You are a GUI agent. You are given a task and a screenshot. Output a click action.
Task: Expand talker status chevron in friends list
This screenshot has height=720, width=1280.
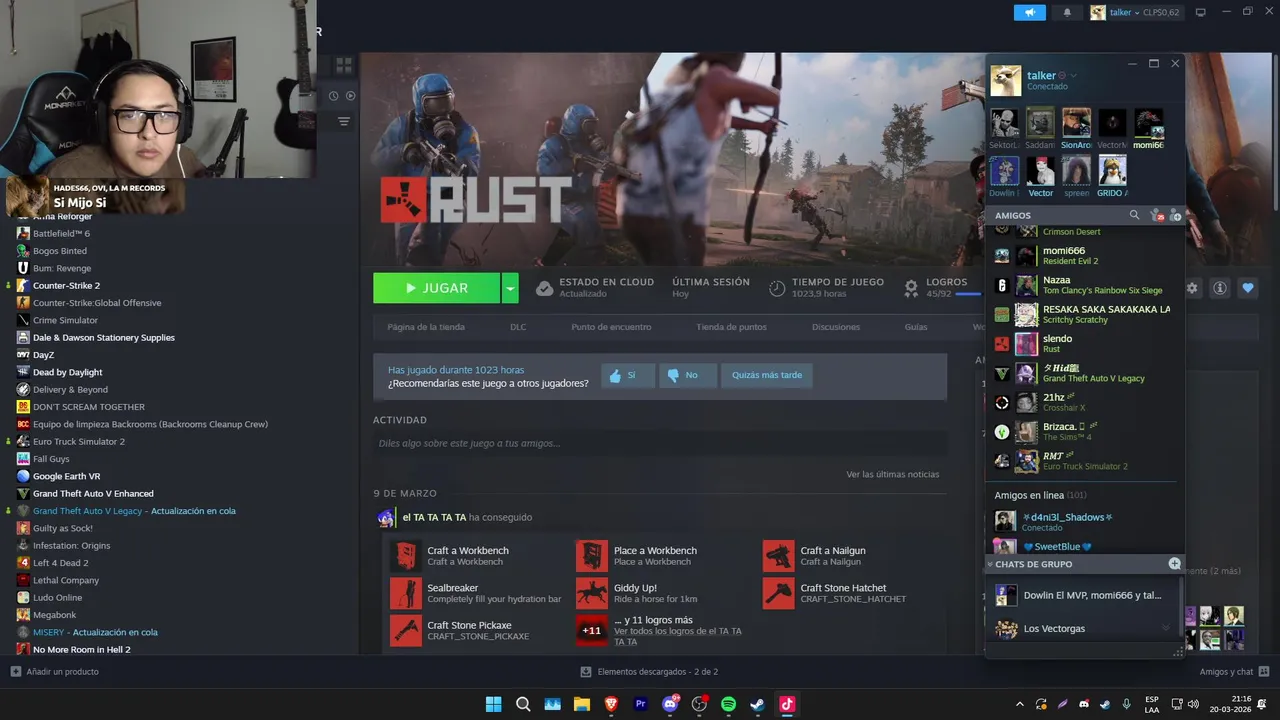(1074, 76)
